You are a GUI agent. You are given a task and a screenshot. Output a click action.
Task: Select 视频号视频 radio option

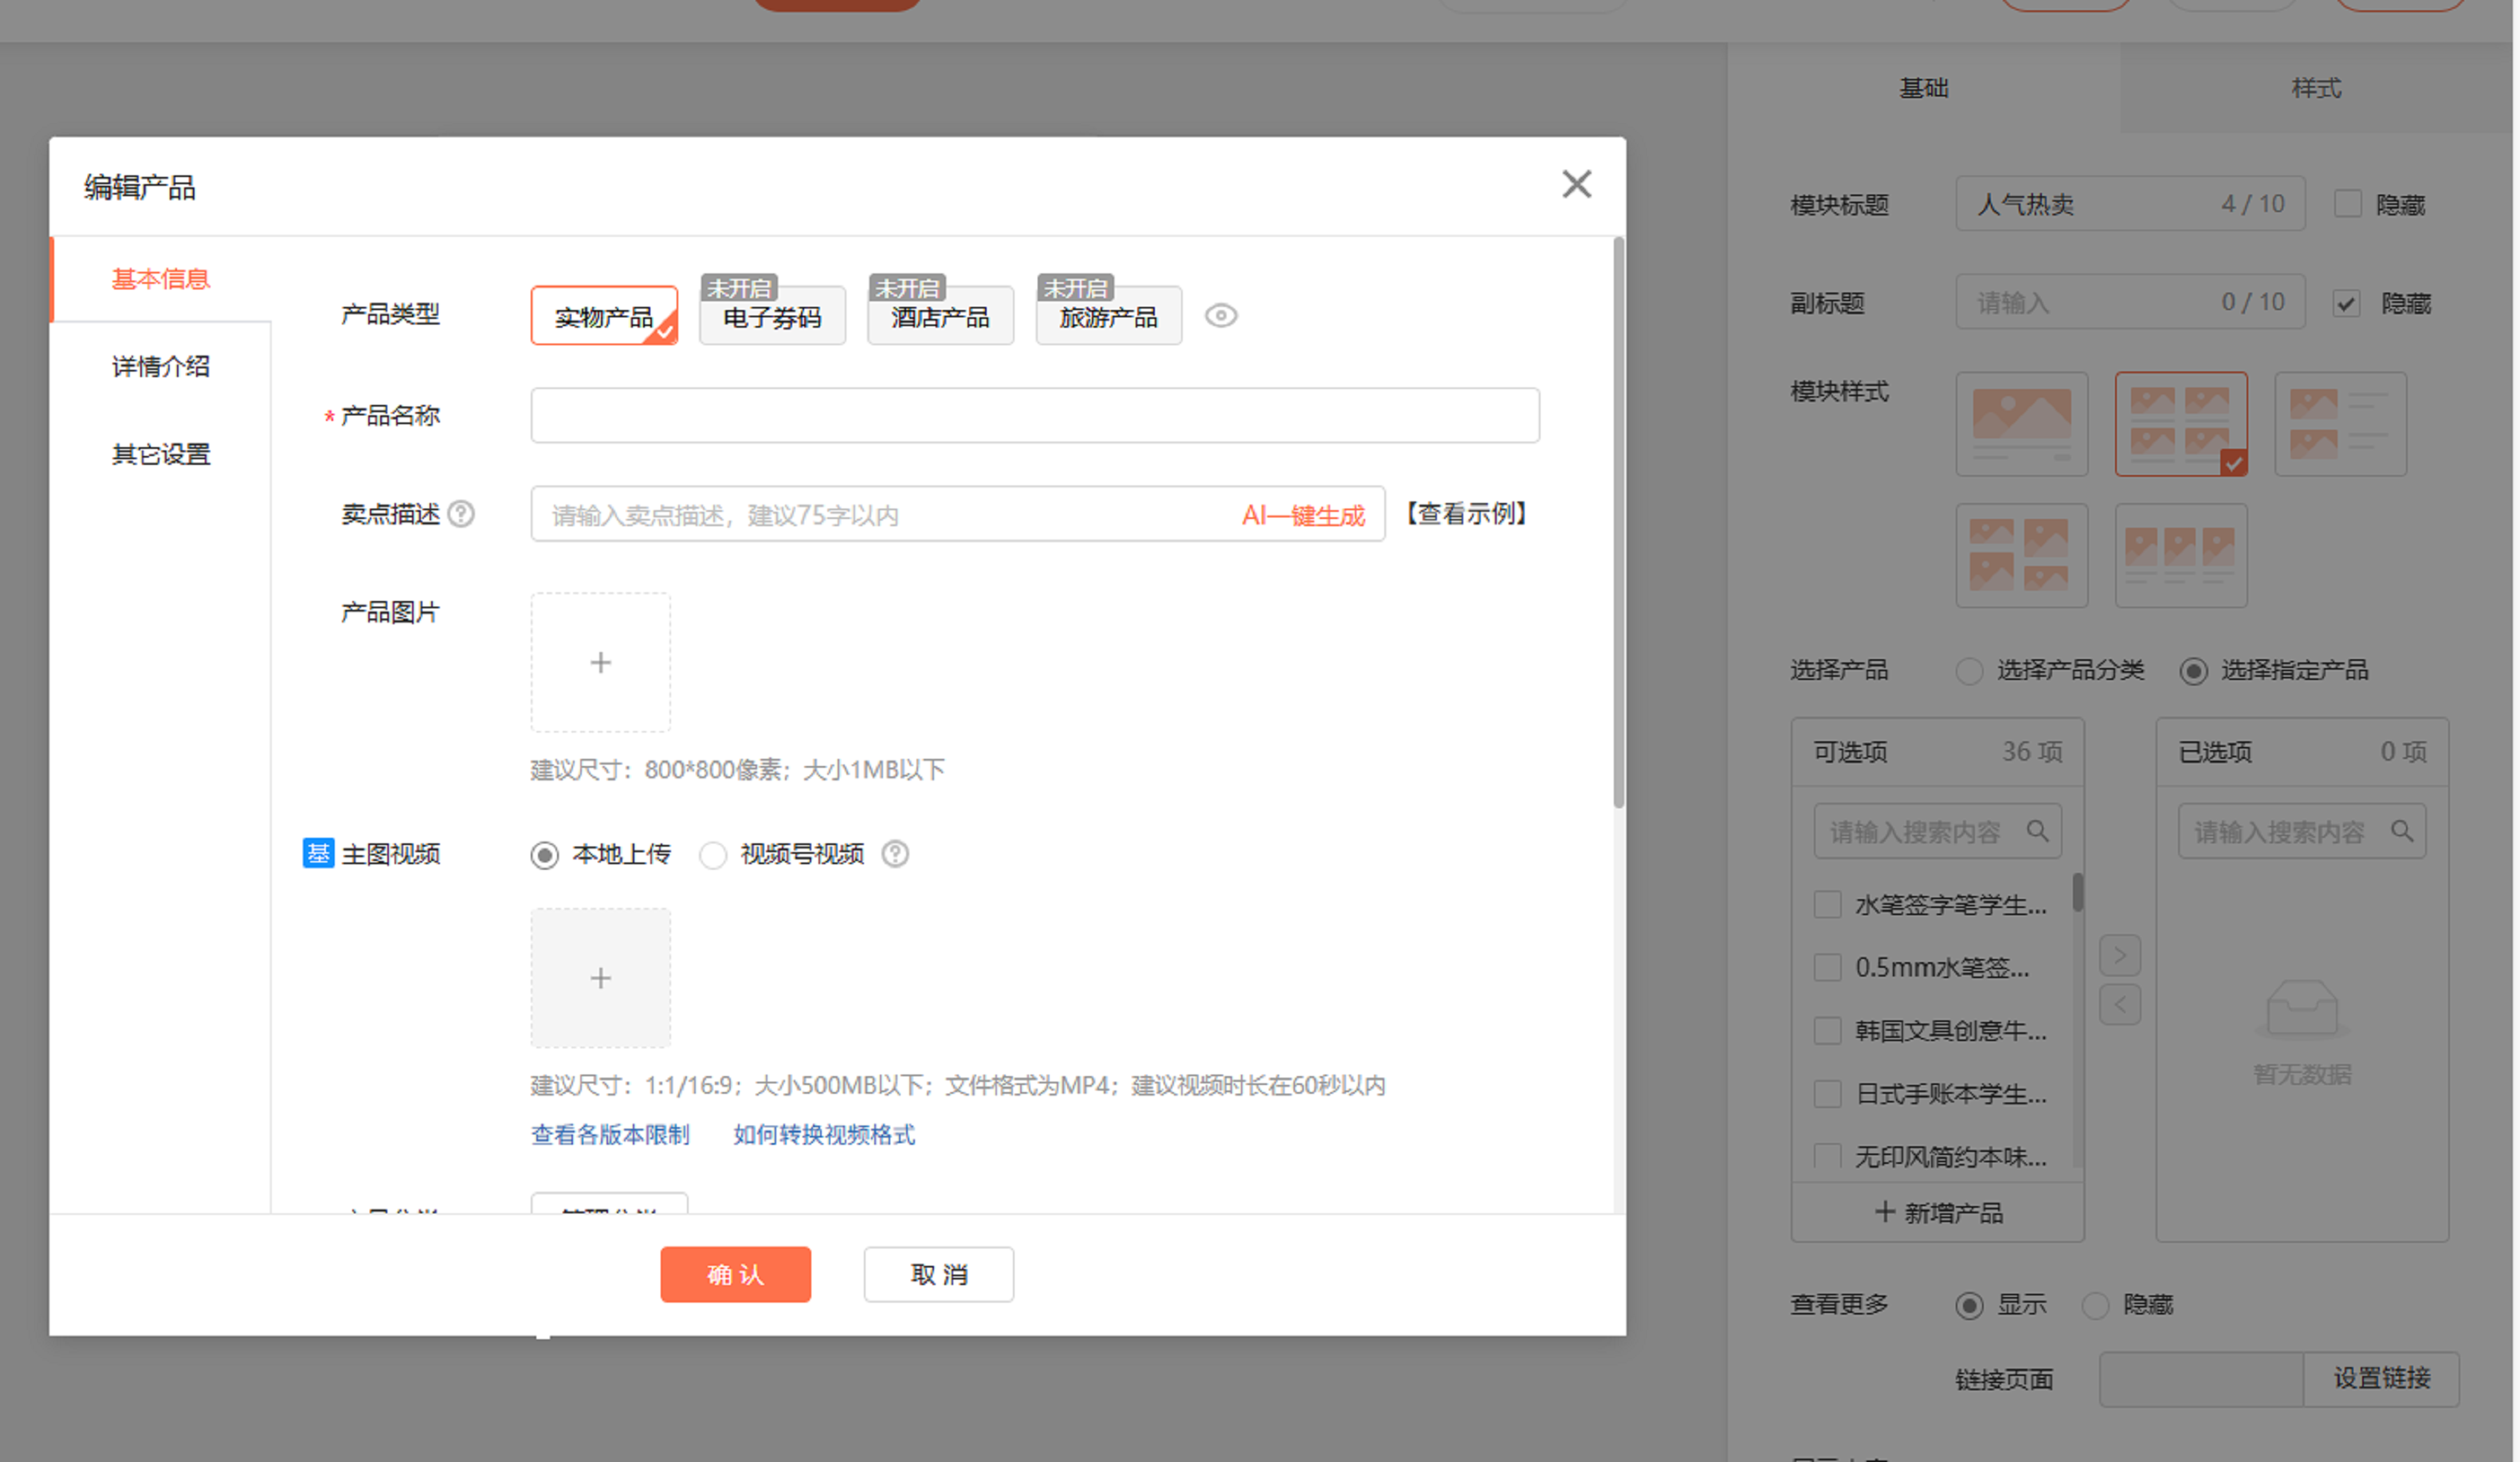713,856
